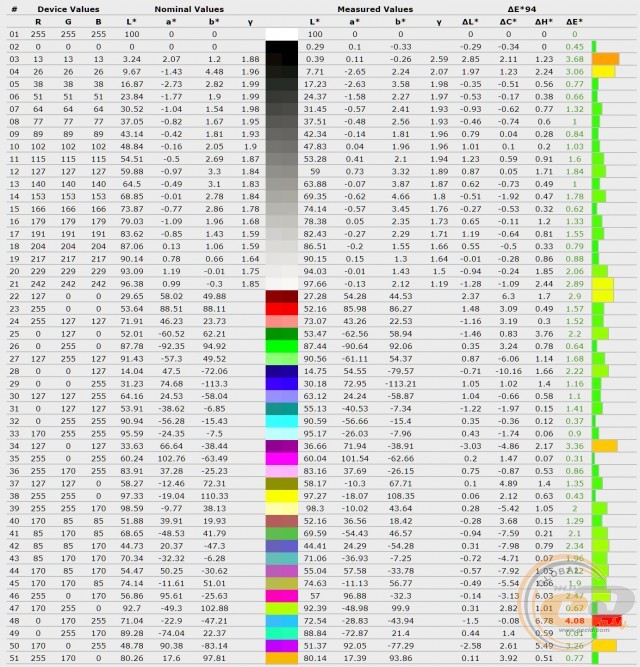
Task: Click ΔC* value '-10.16' in row 28
Action: point(508,371)
